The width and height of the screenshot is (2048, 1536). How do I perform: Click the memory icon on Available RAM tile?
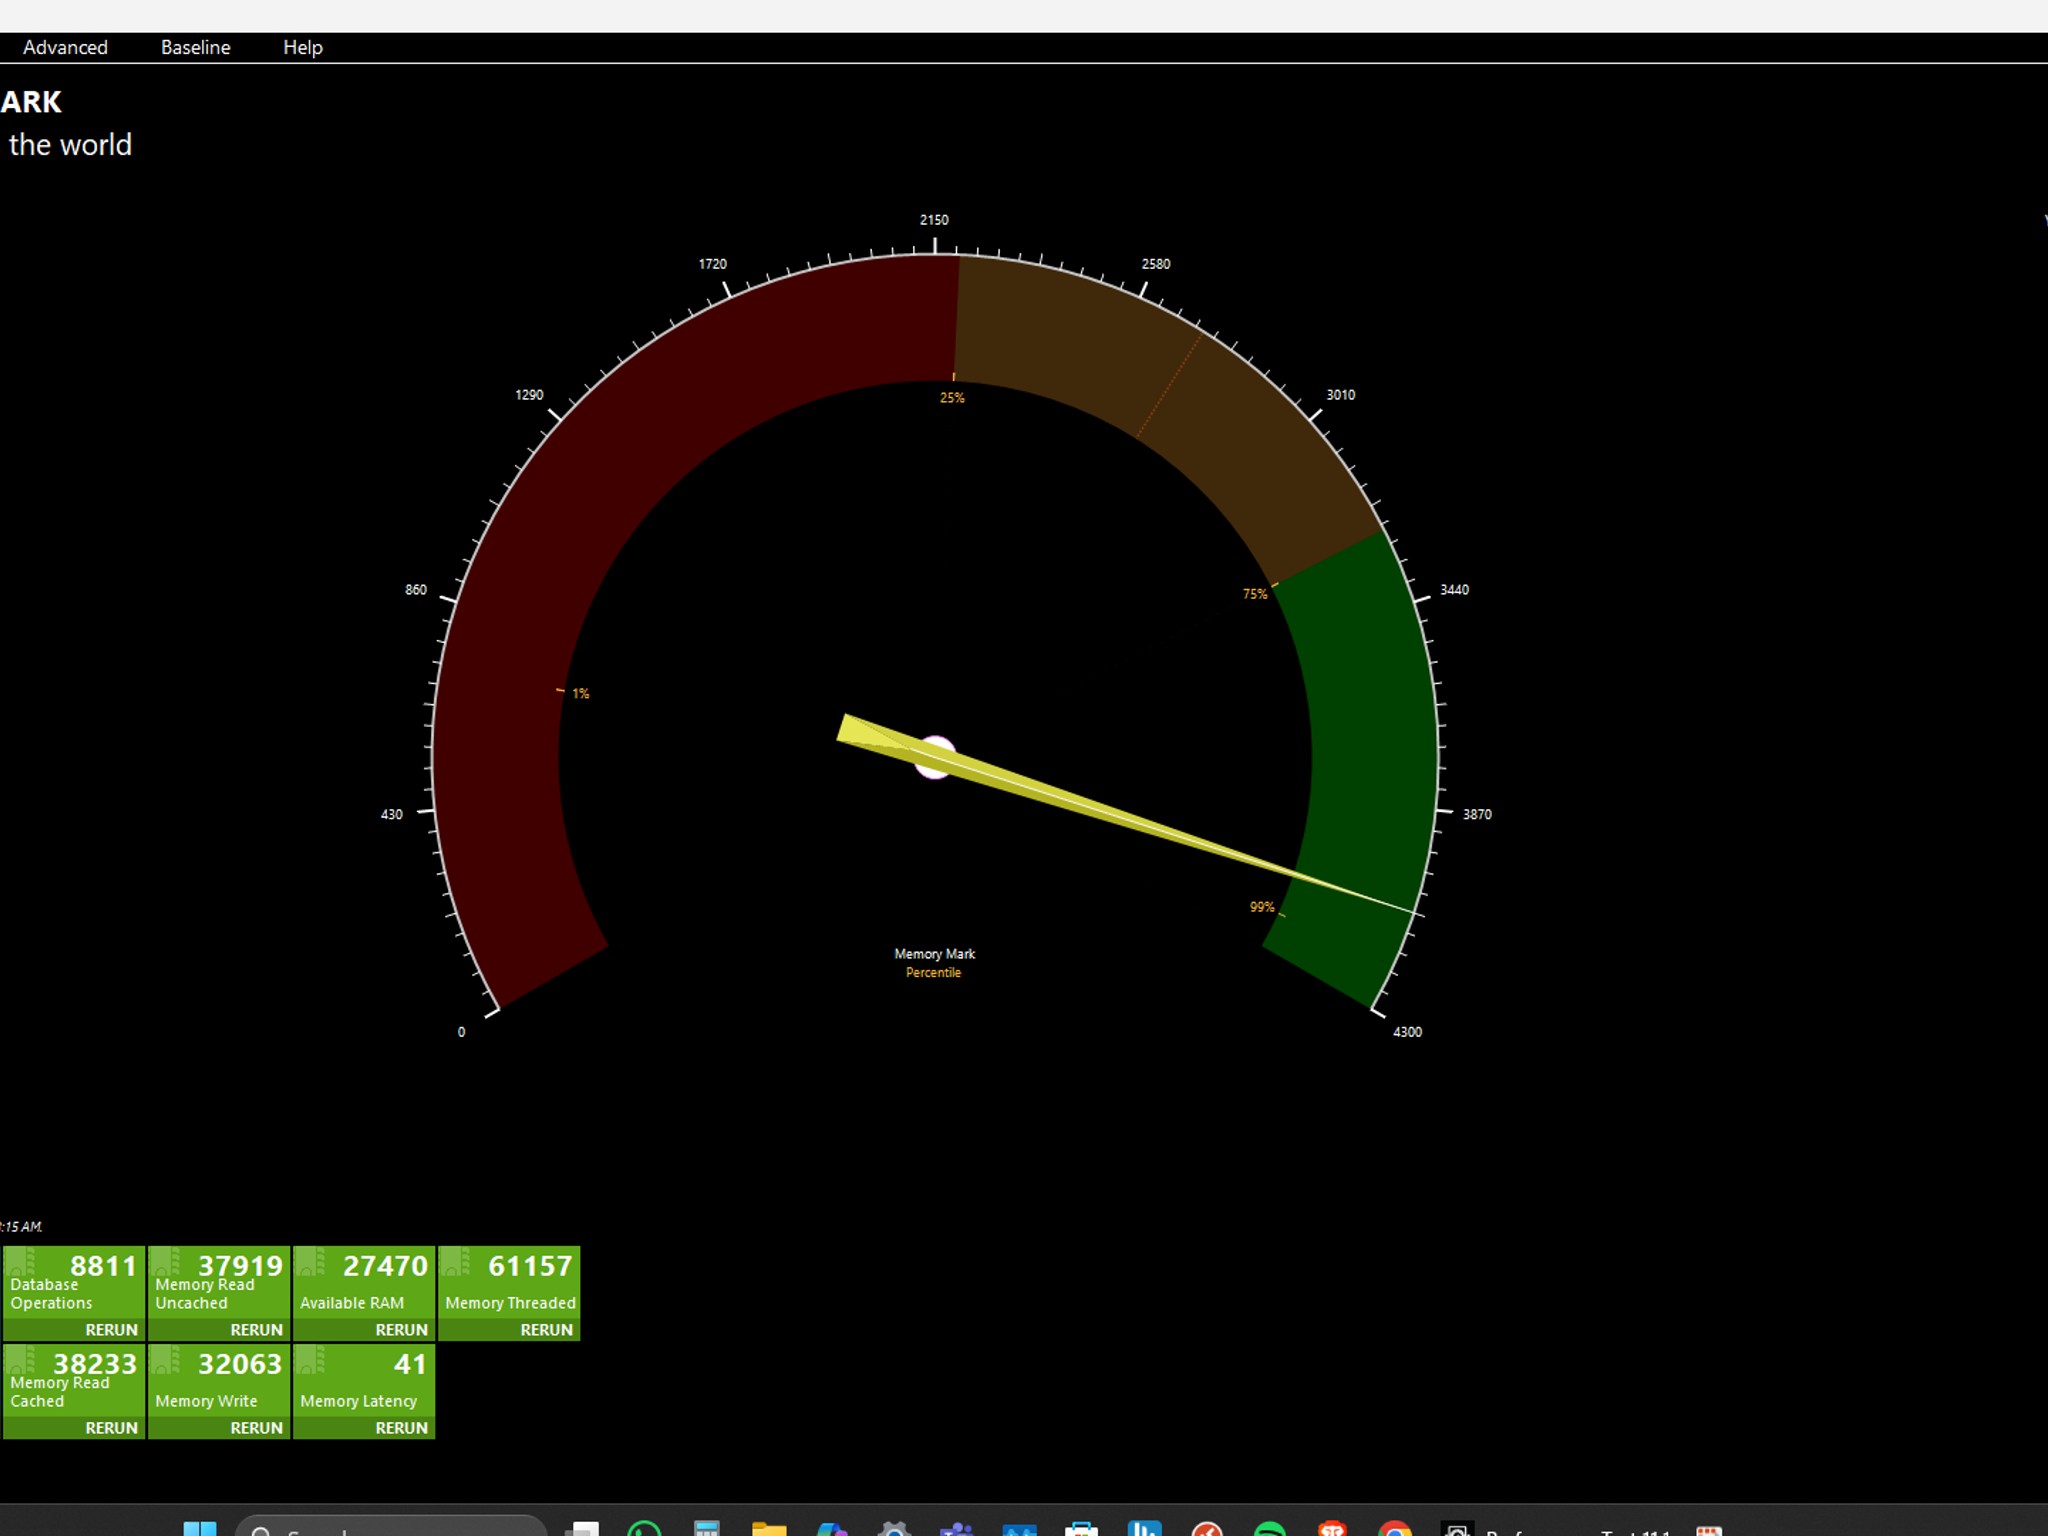coord(313,1262)
